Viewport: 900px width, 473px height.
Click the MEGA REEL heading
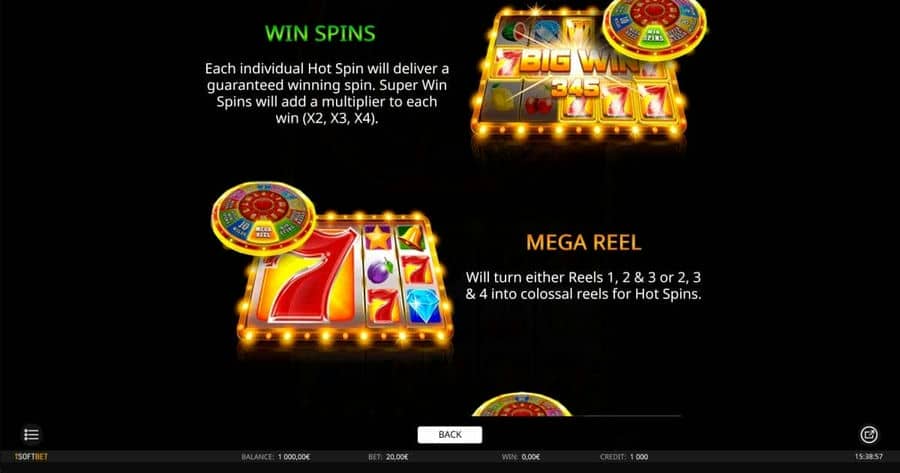(584, 242)
